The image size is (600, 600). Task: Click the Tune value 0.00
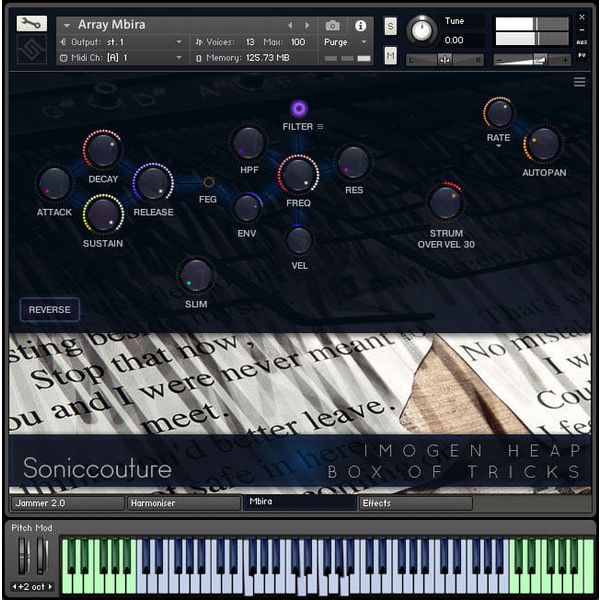[x=453, y=40]
